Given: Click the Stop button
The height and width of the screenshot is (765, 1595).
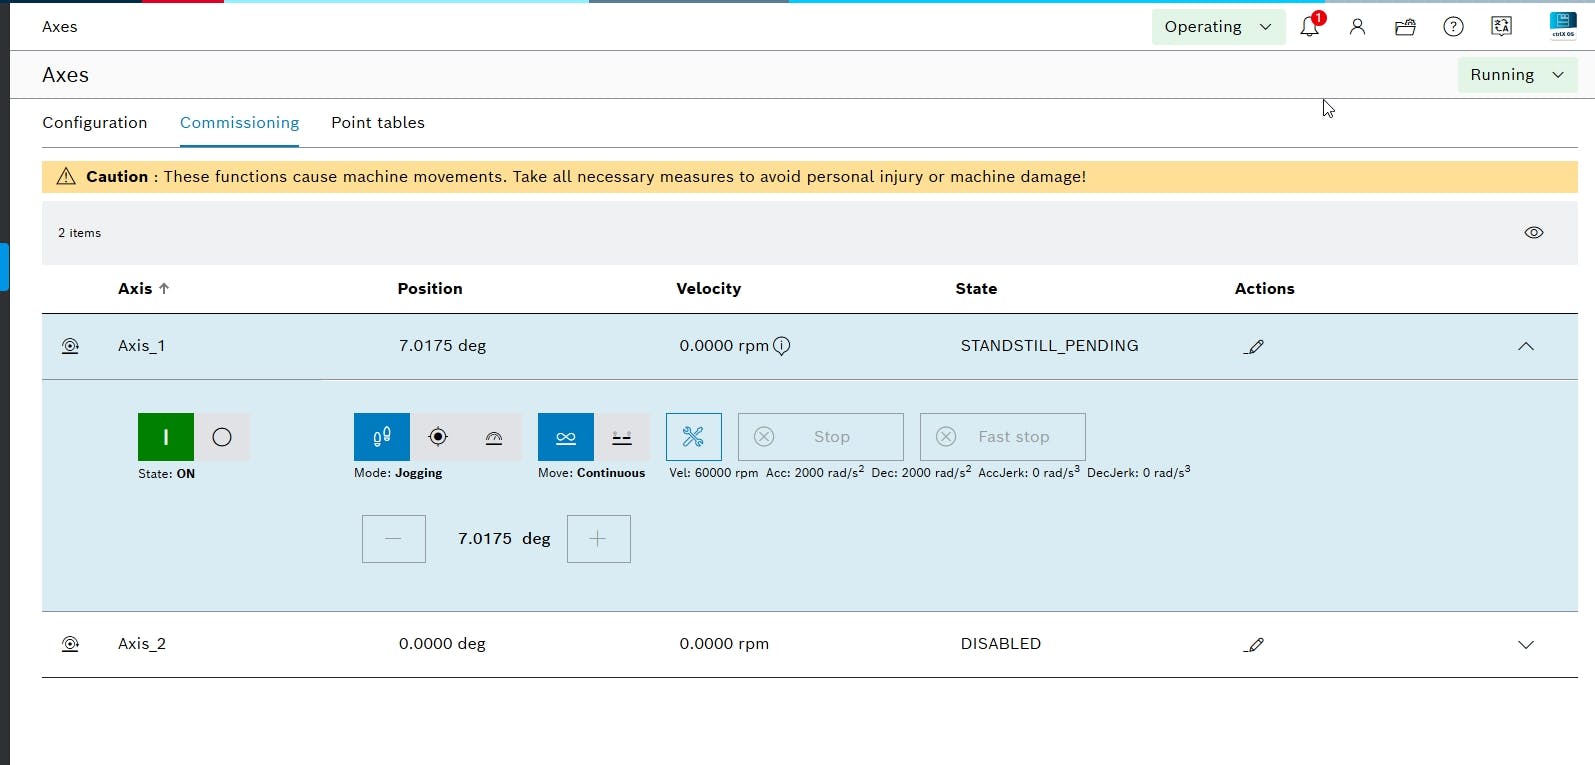Looking at the screenshot, I should [820, 437].
